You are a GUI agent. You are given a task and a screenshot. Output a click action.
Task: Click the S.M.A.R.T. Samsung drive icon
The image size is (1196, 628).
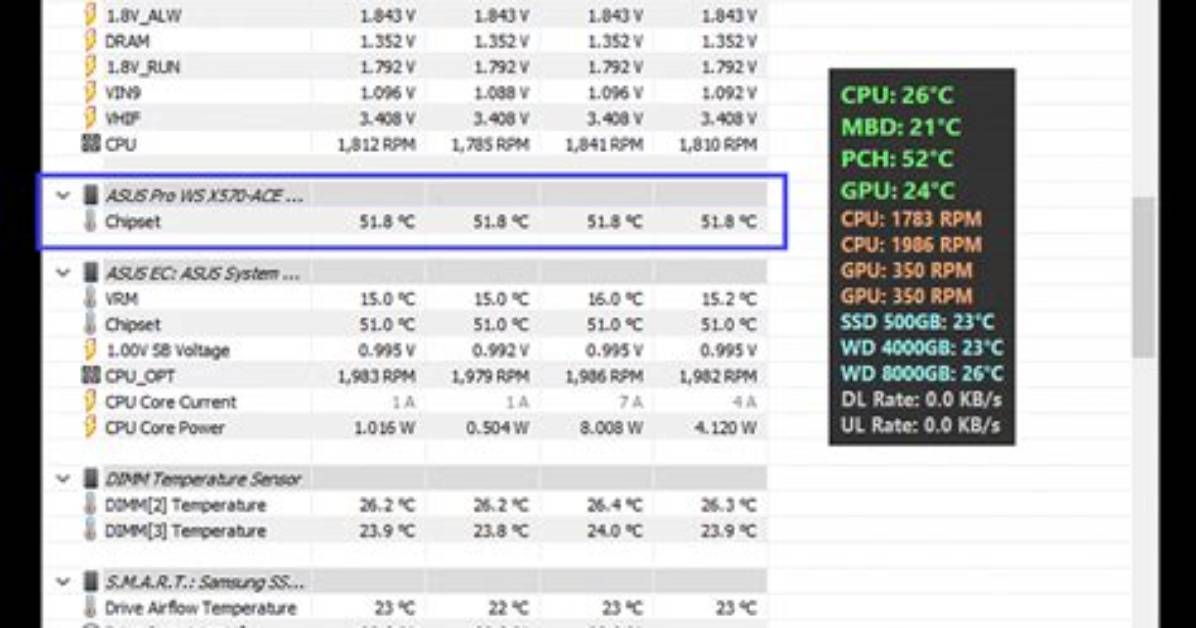pyautogui.click(x=91, y=581)
